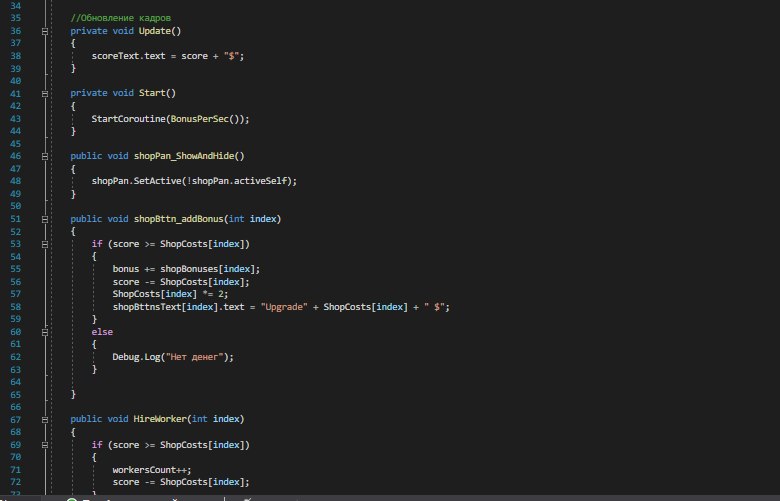Click the closing brace on line 65
The height and width of the screenshot is (501, 780).
(73, 394)
